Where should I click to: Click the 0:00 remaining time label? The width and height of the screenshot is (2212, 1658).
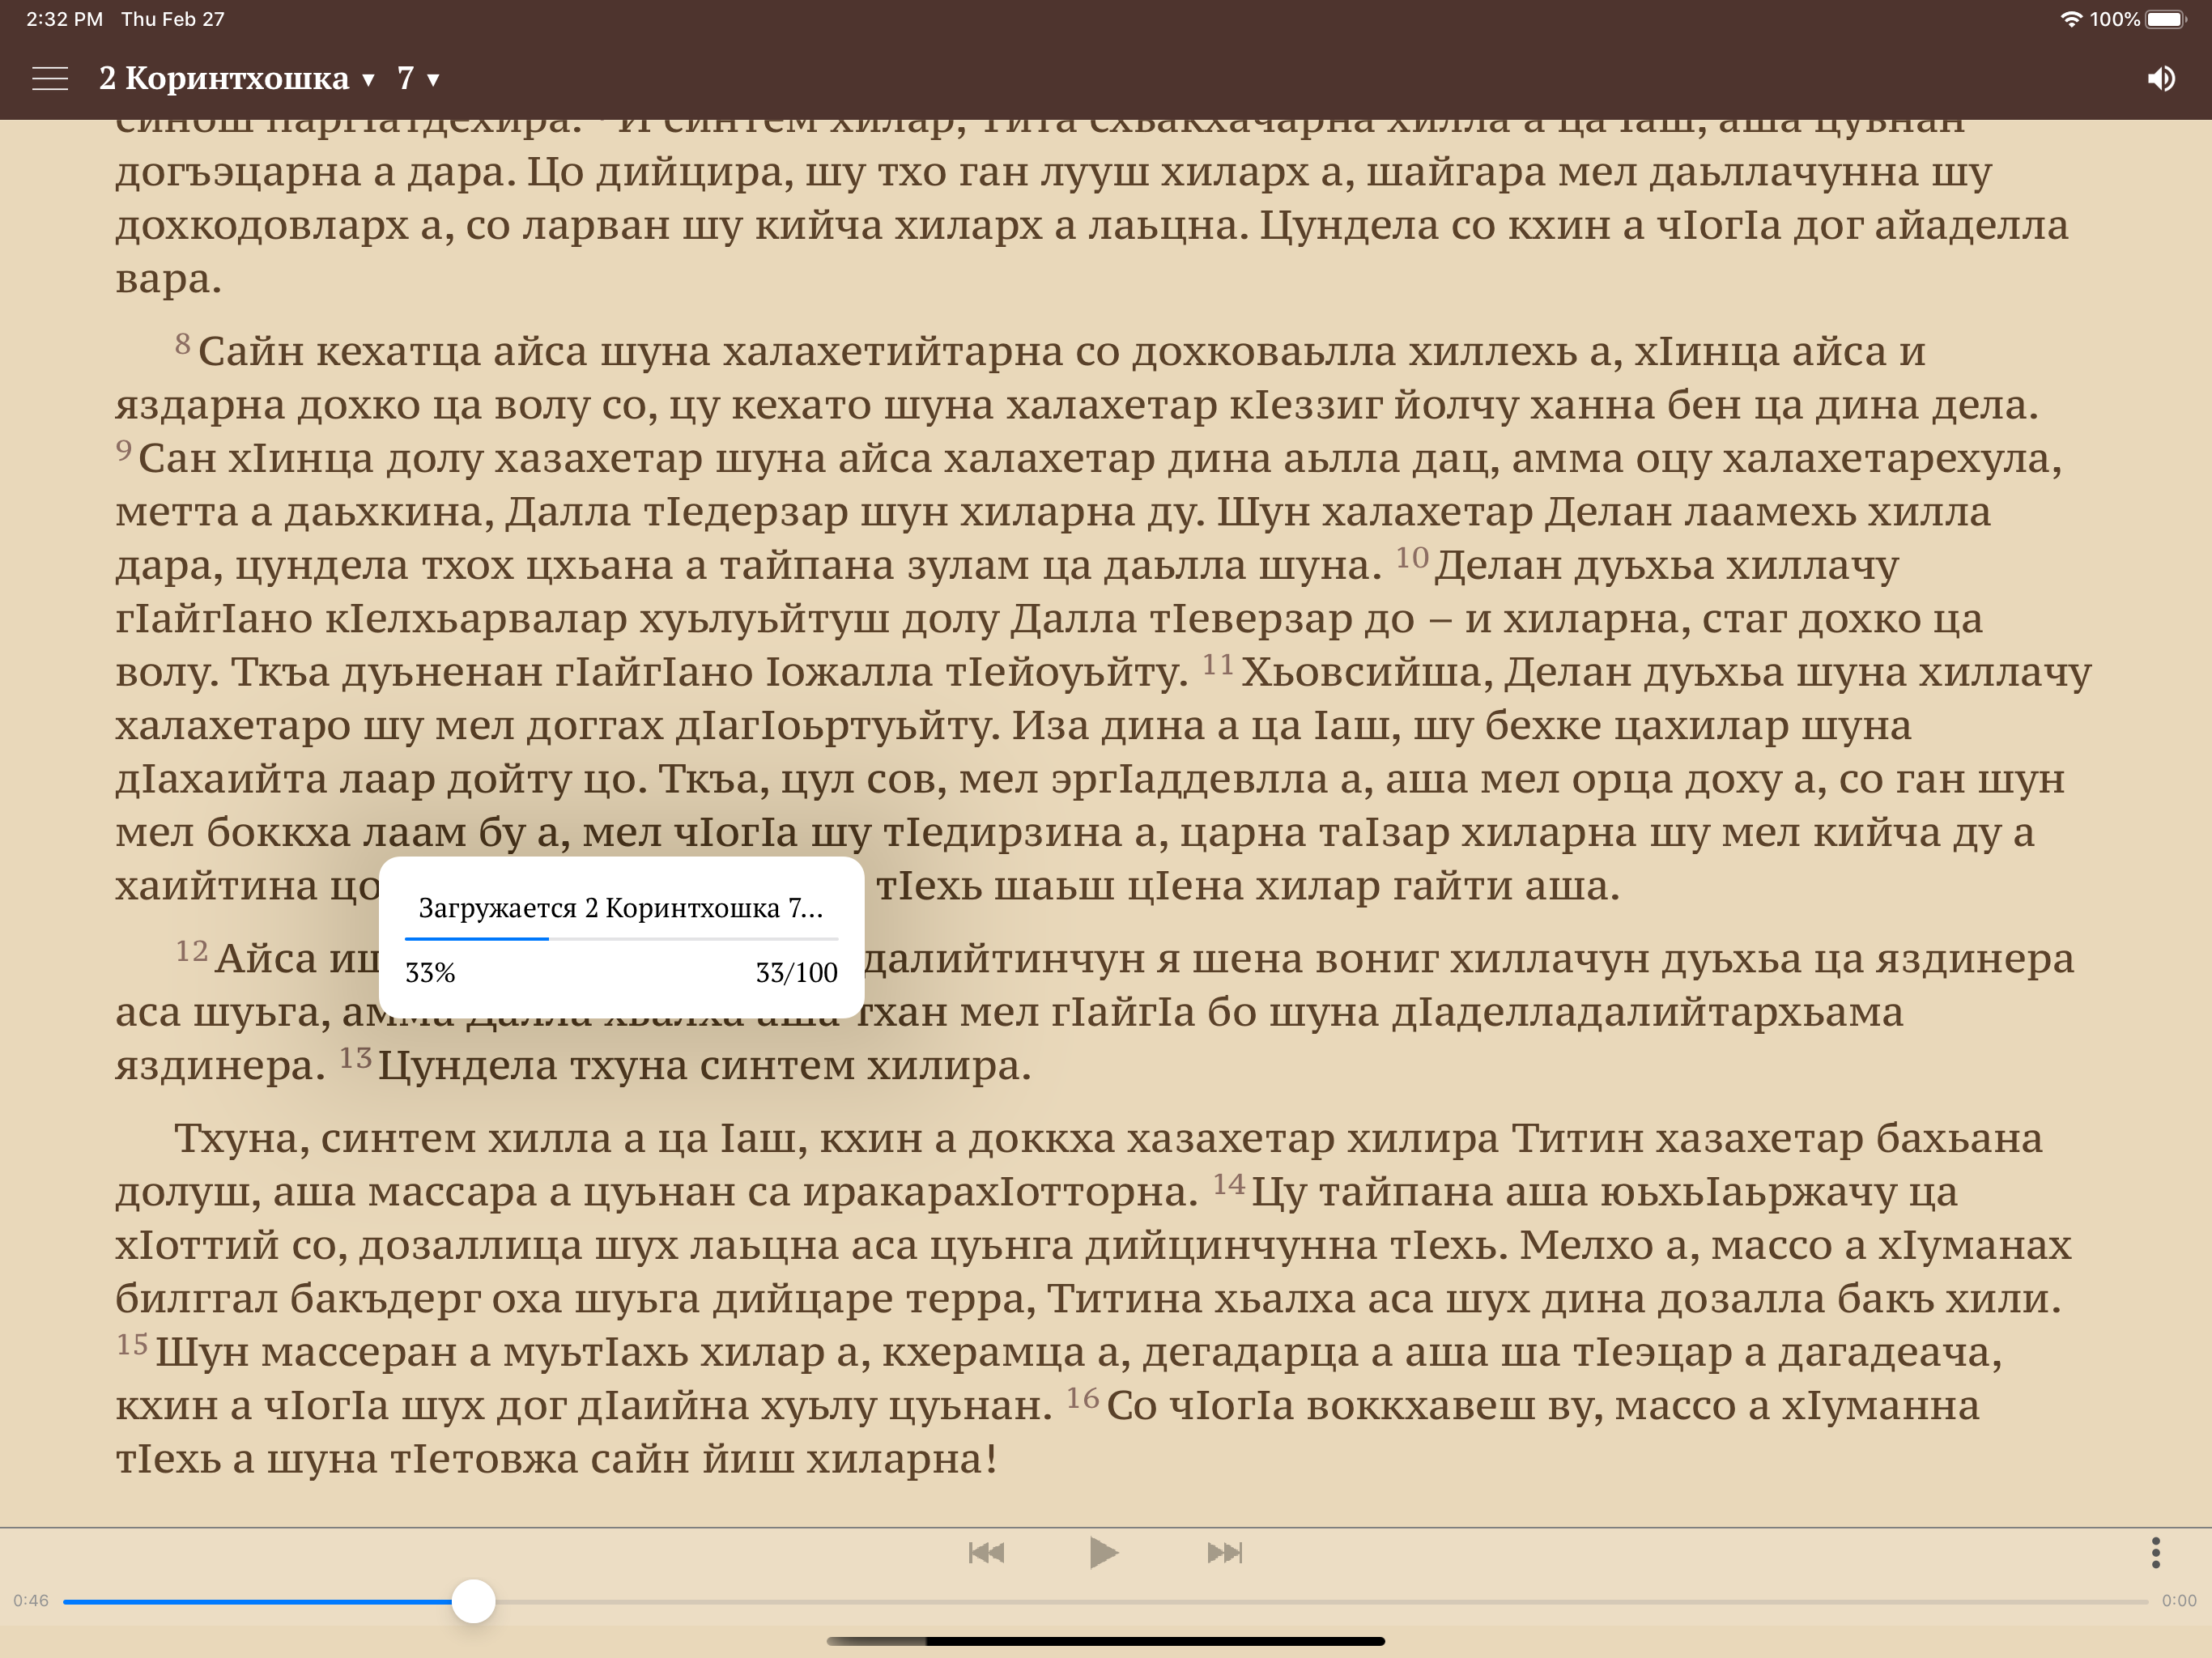click(2179, 1600)
